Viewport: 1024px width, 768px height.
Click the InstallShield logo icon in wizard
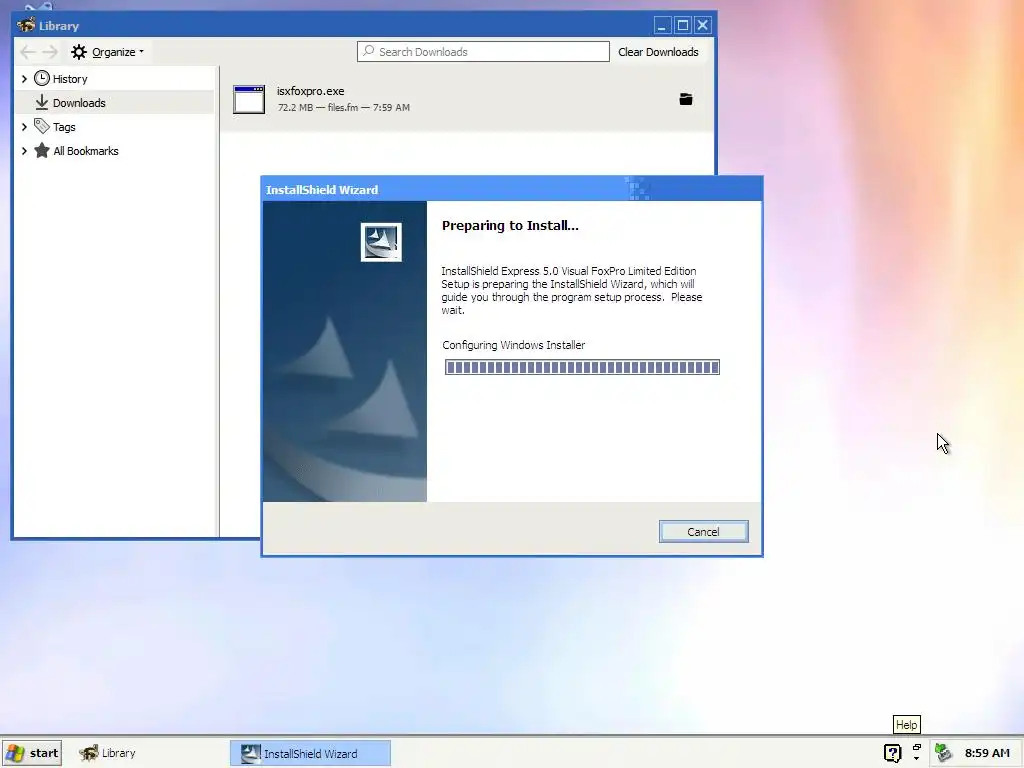[x=381, y=242]
